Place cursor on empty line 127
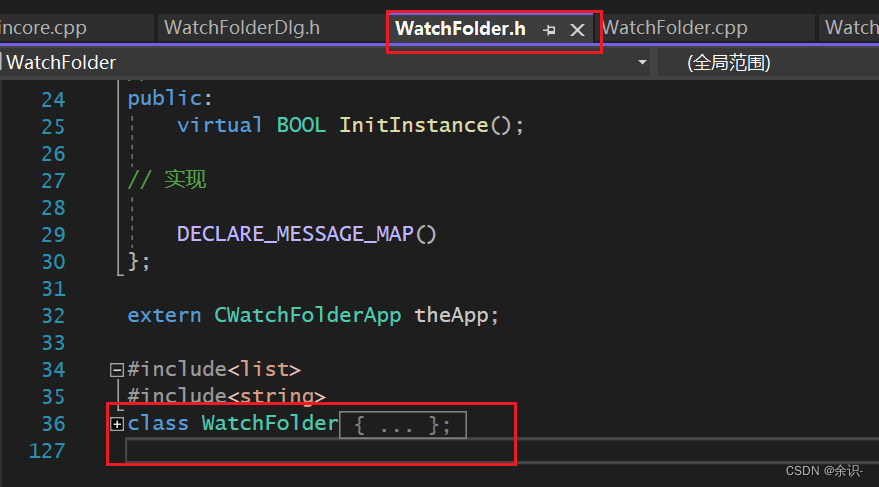This screenshot has width=879, height=487. coord(502,451)
